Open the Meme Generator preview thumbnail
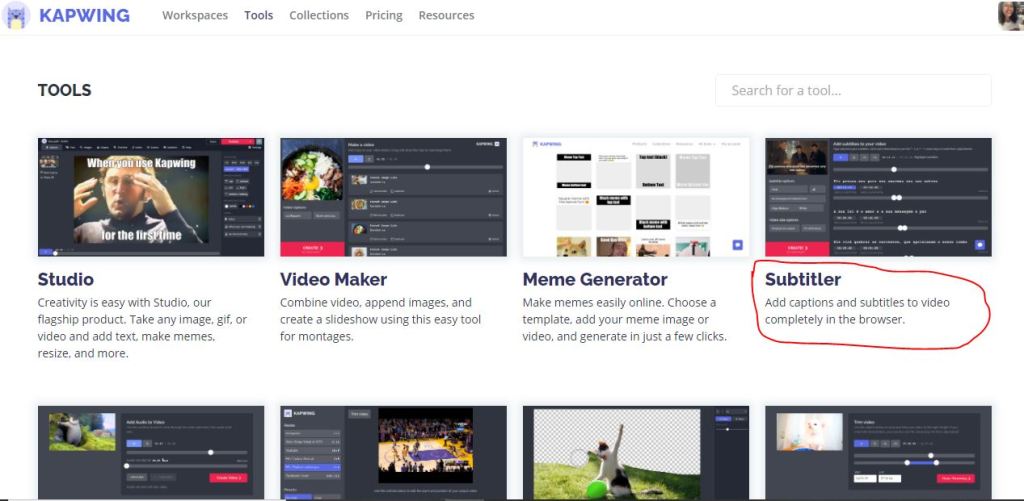The width and height of the screenshot is (1024, 501). click(635, 197)
